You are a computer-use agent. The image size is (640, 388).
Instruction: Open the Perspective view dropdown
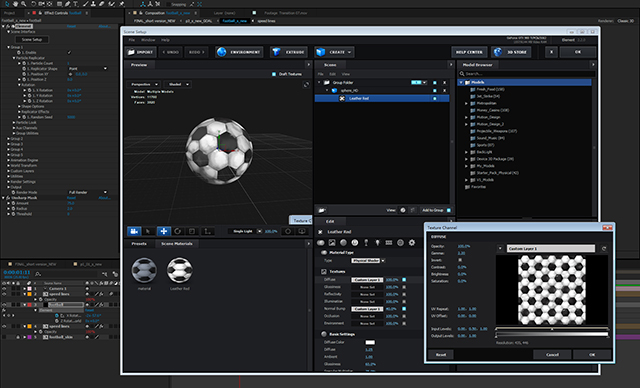144,84
